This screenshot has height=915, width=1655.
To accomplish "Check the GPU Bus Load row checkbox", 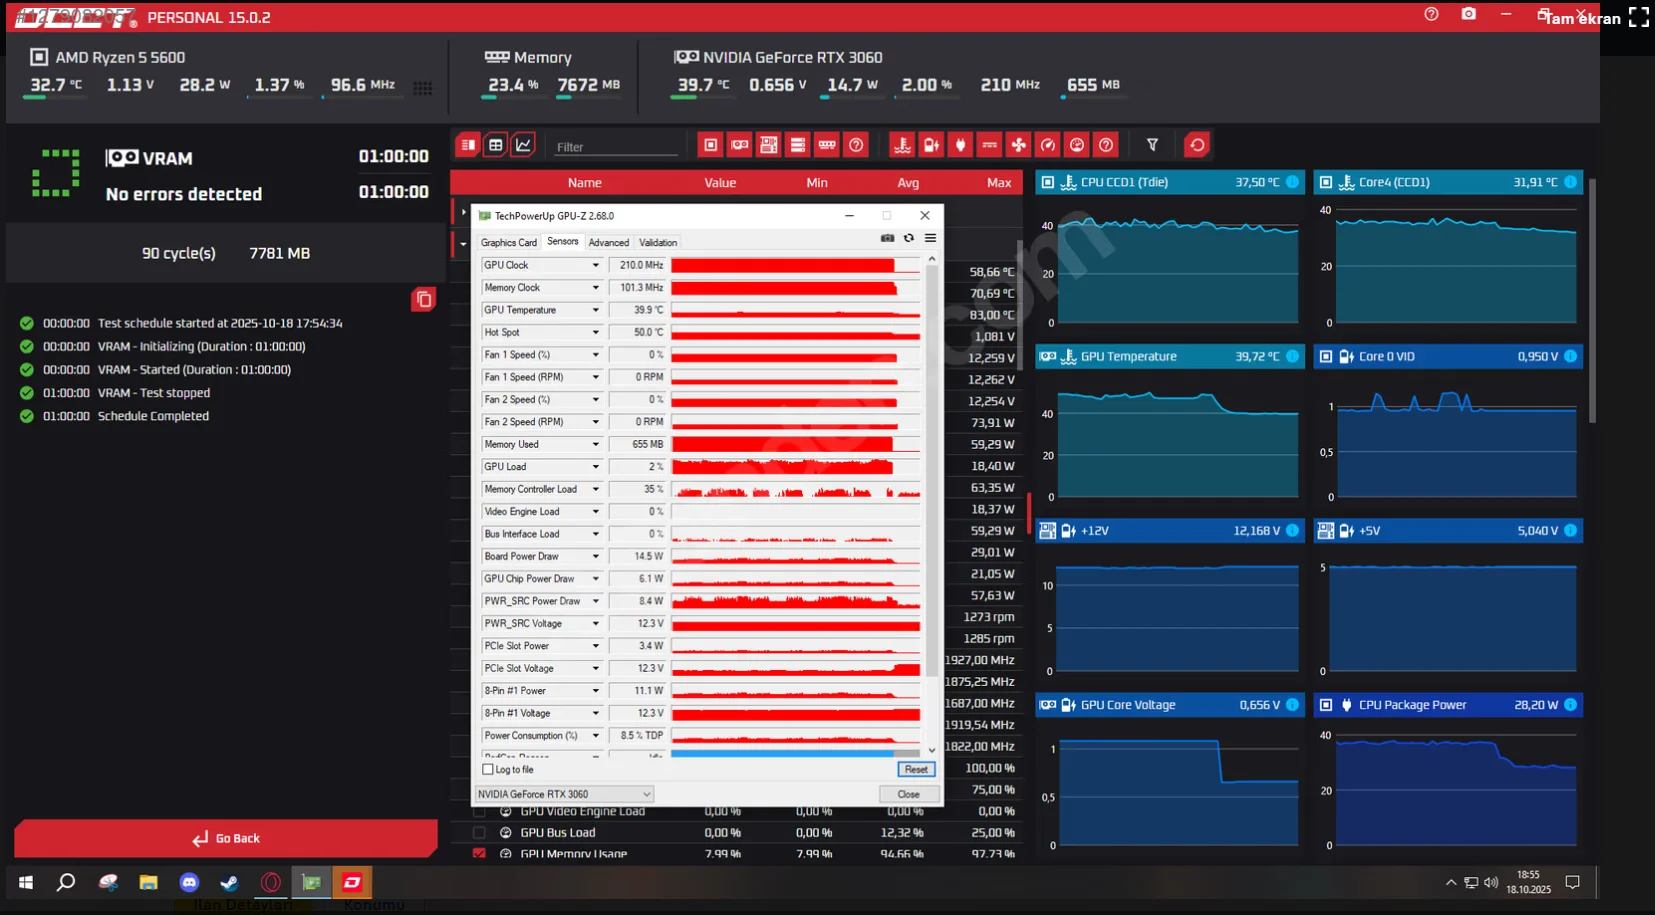I will click(479, 832).
